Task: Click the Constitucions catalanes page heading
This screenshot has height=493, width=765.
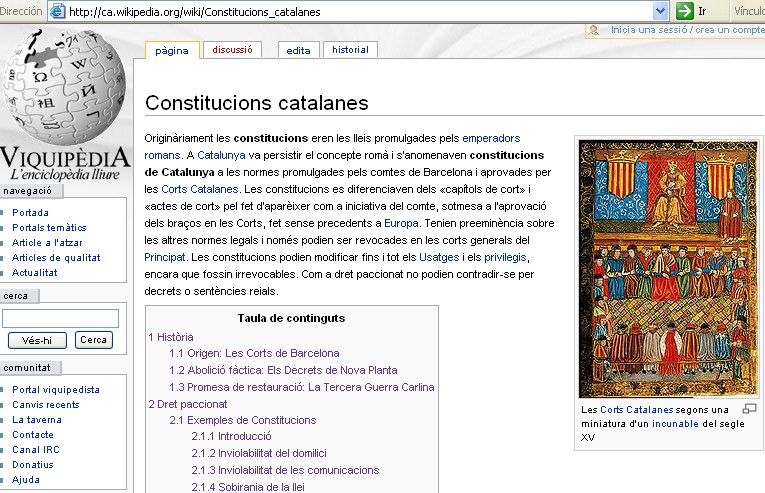Action: (x=257, y=103)
